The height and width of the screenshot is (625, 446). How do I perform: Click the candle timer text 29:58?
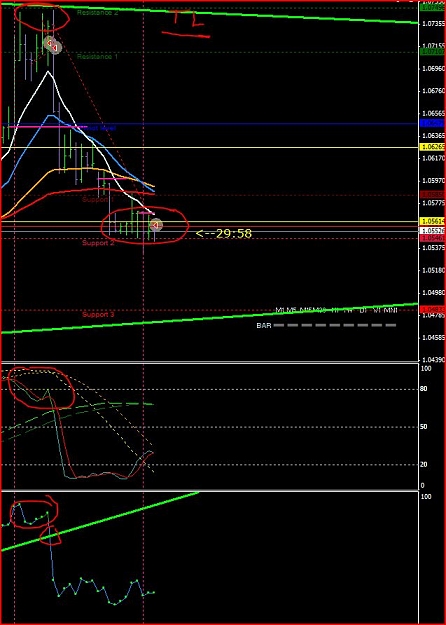pyautogui.click(x=224, y=234)
